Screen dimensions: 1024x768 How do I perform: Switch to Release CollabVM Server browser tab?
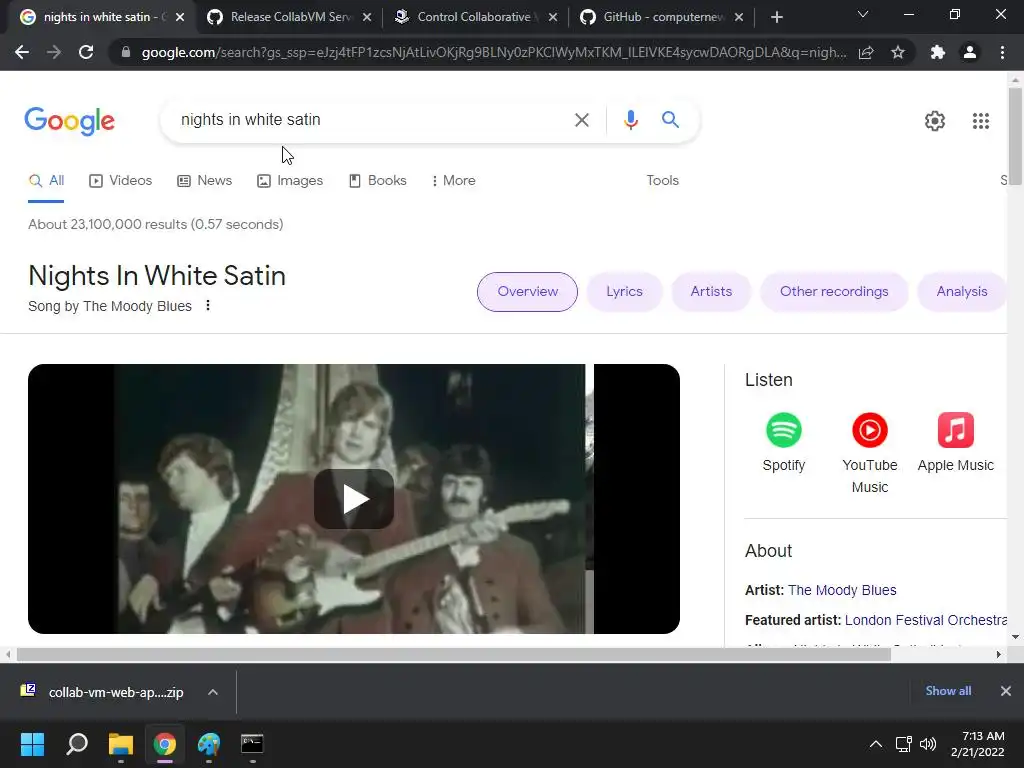coord(289,17)
